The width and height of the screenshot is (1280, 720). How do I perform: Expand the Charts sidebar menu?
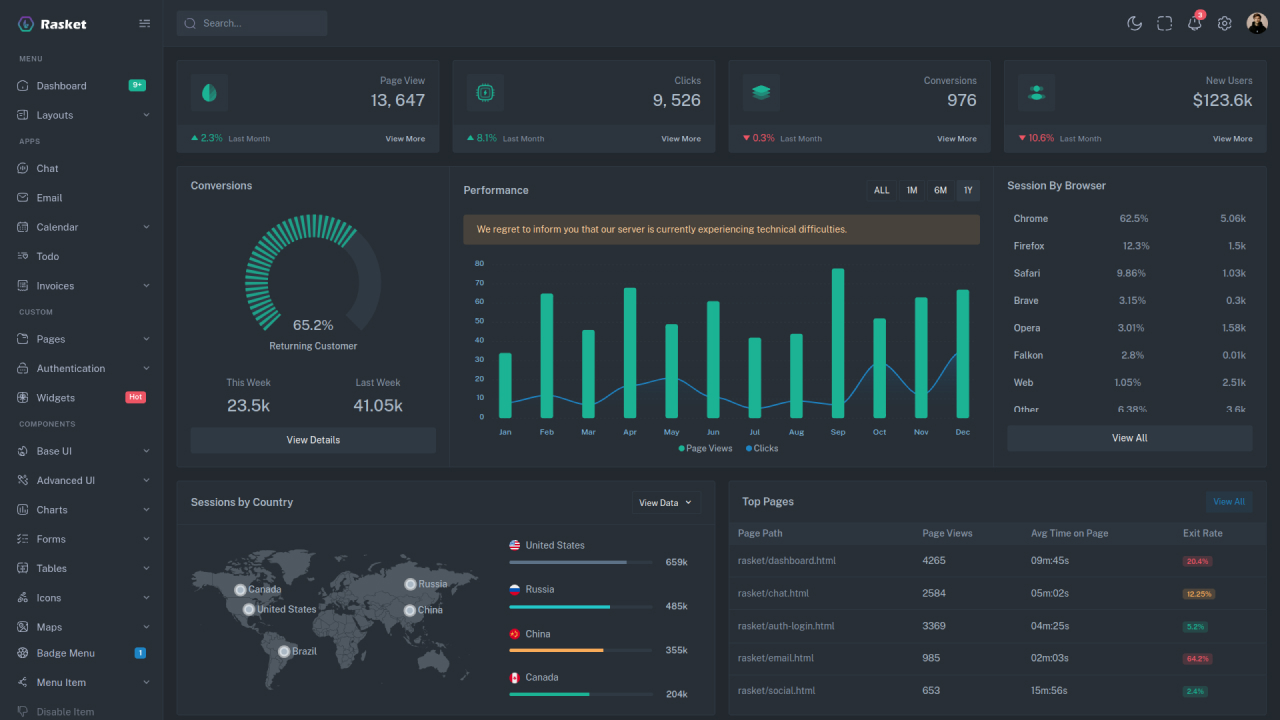(51, 510)
